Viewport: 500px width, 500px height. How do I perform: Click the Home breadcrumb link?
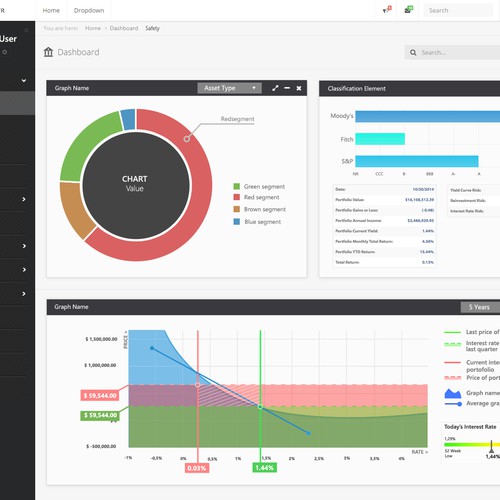tap(93, 28)
